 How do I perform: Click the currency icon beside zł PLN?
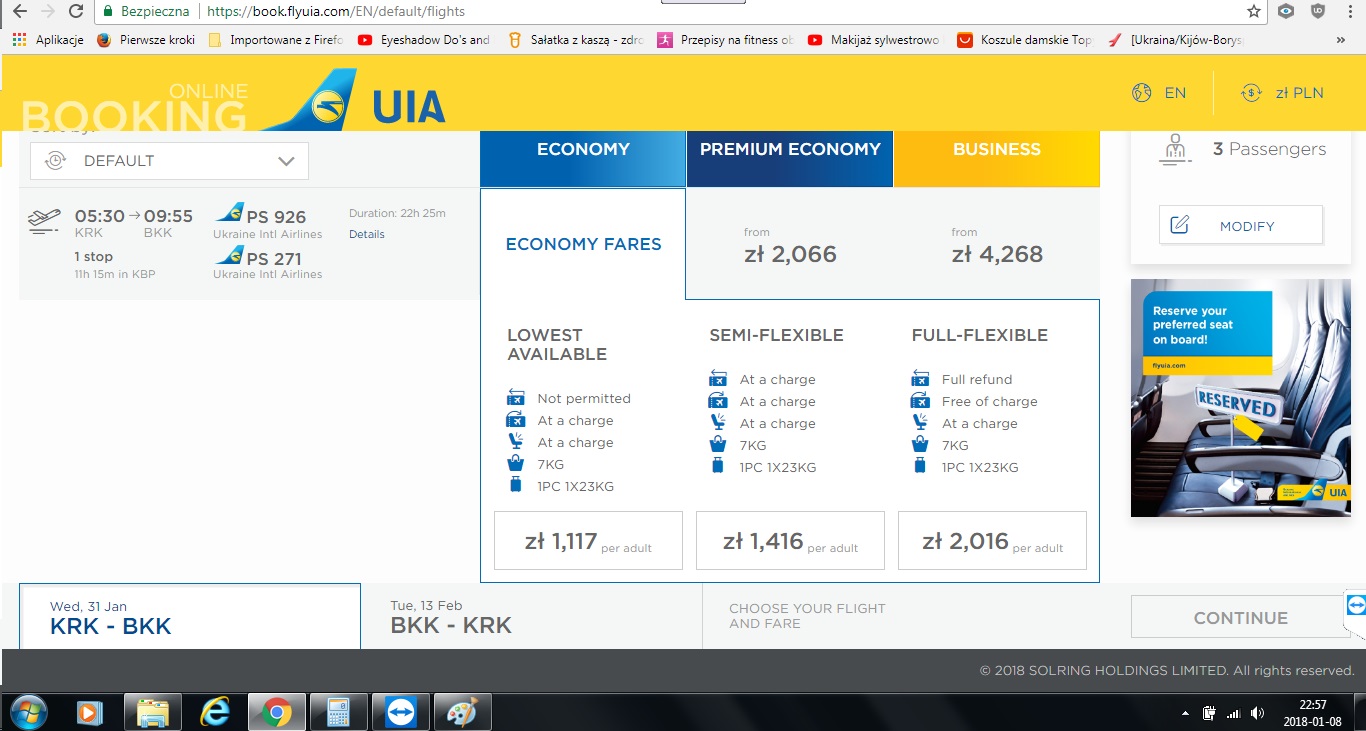coord(1250,93)
